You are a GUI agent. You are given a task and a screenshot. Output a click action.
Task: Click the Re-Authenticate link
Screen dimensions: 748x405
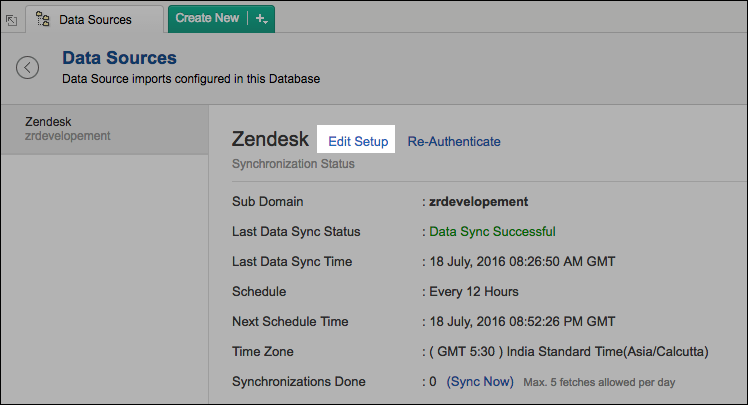[454, 141]
